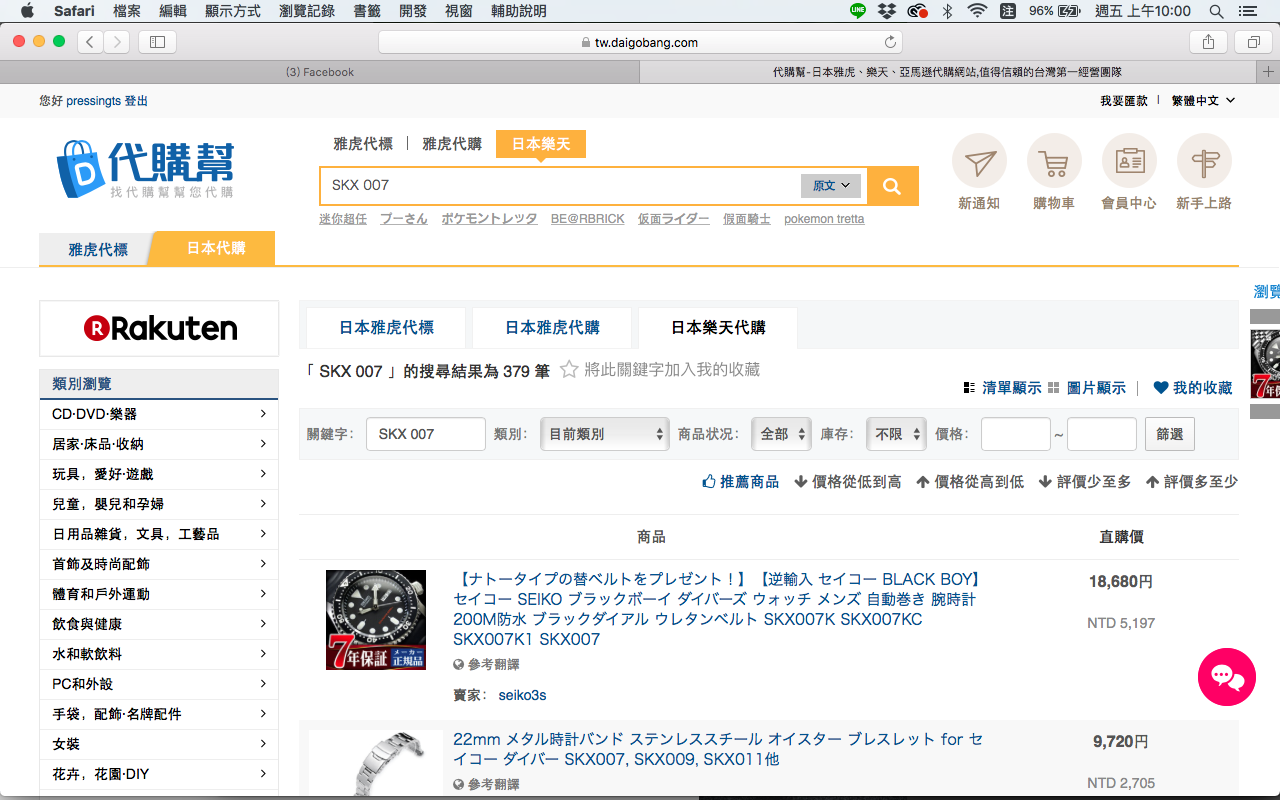Open the 原文 language dropdown in search box

[831, 186]
